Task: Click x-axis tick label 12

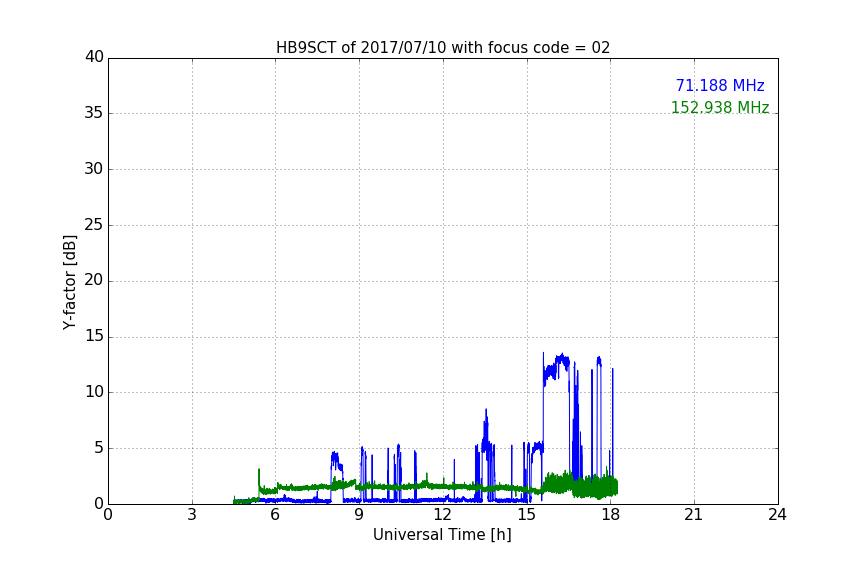Action: 443,515
